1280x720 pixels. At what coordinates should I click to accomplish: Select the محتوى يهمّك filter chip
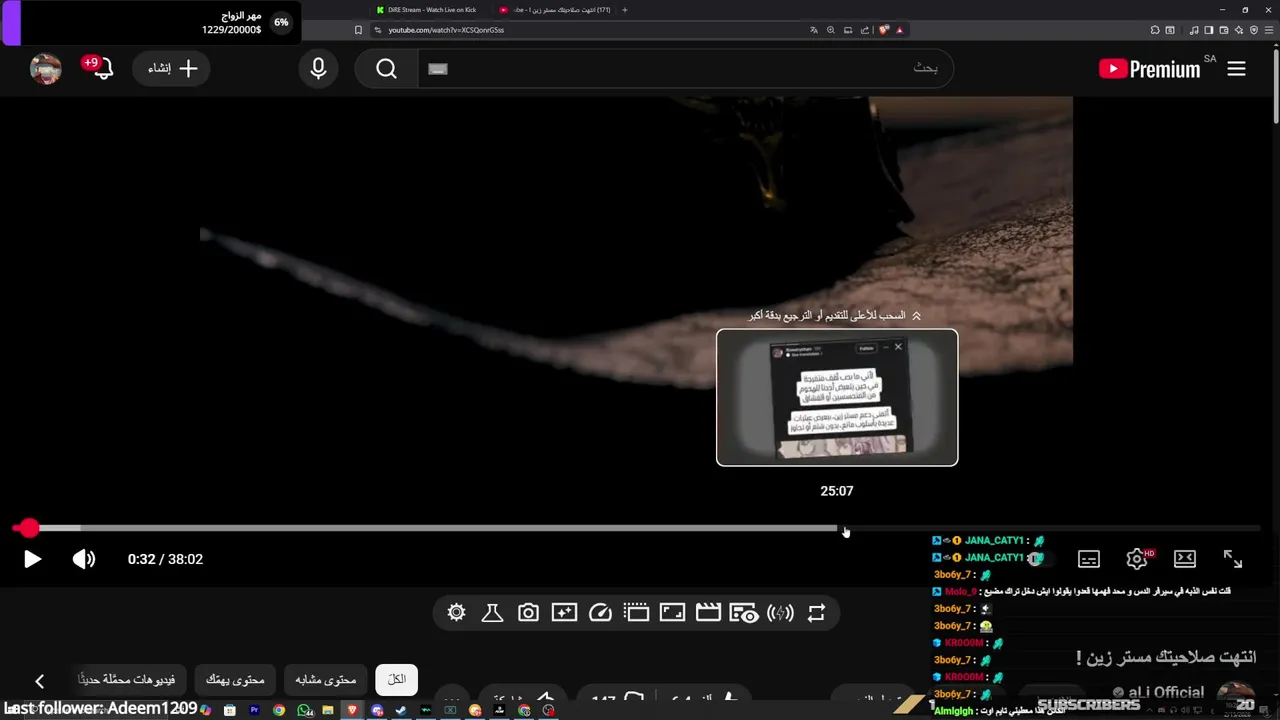235,679
